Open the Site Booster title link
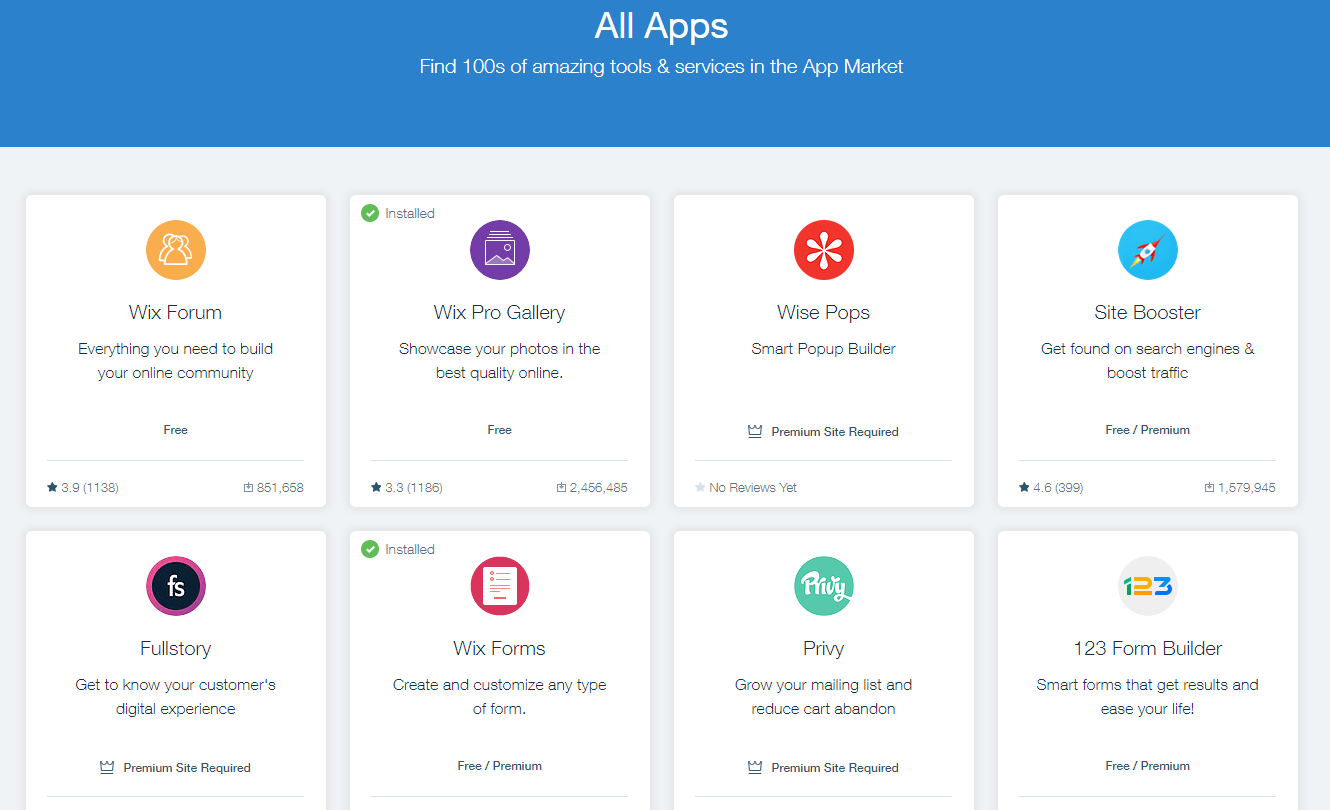This screenshot has height=810, width=1330. click(1148, 312)
